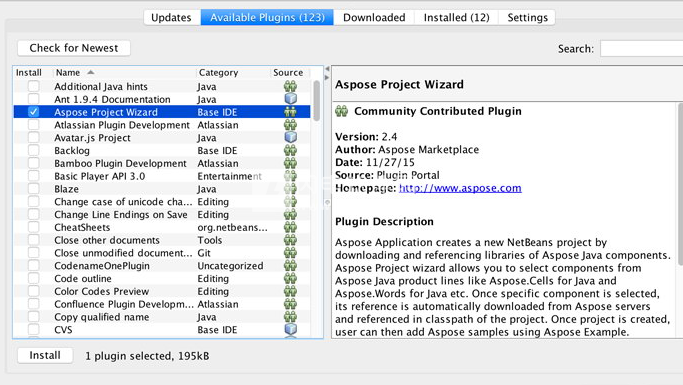Image resolution: width=683 pixels, height=385 pixels.
Task: Click cube source icon for Ant 1.9.4 Documentation
Action: click(291, 99)
